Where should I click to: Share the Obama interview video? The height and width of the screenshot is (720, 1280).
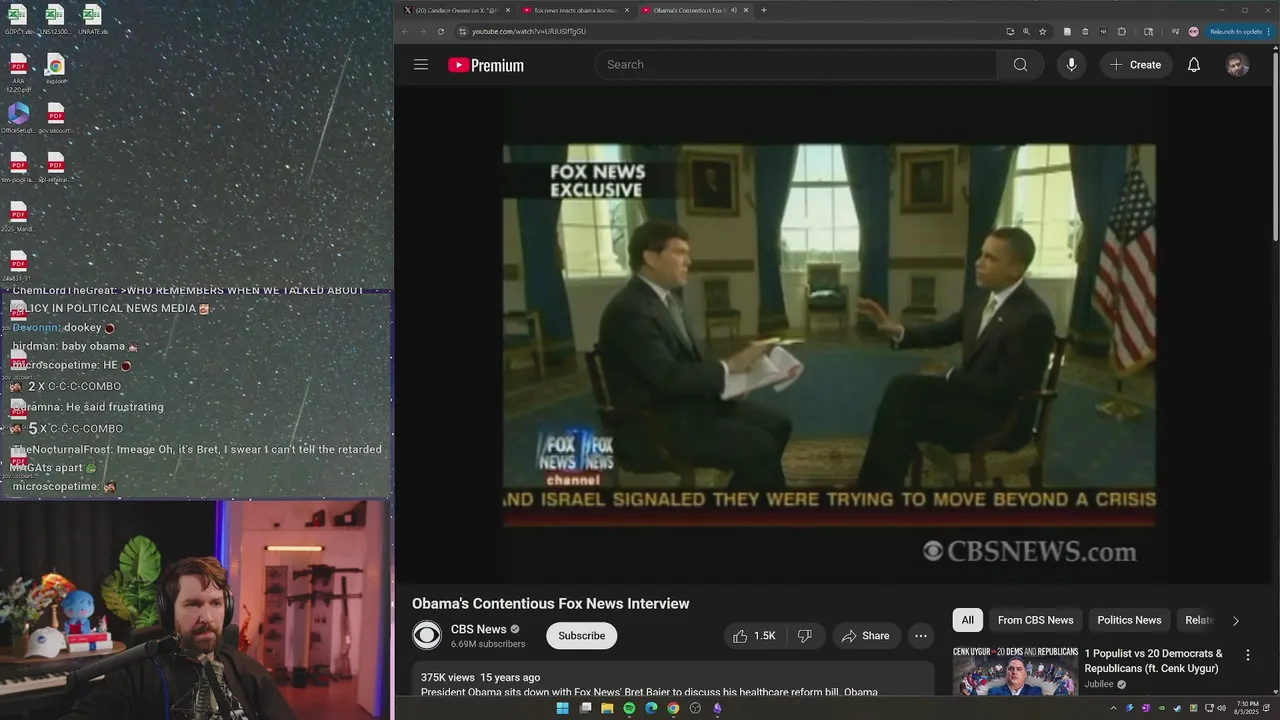coord(866,636)
